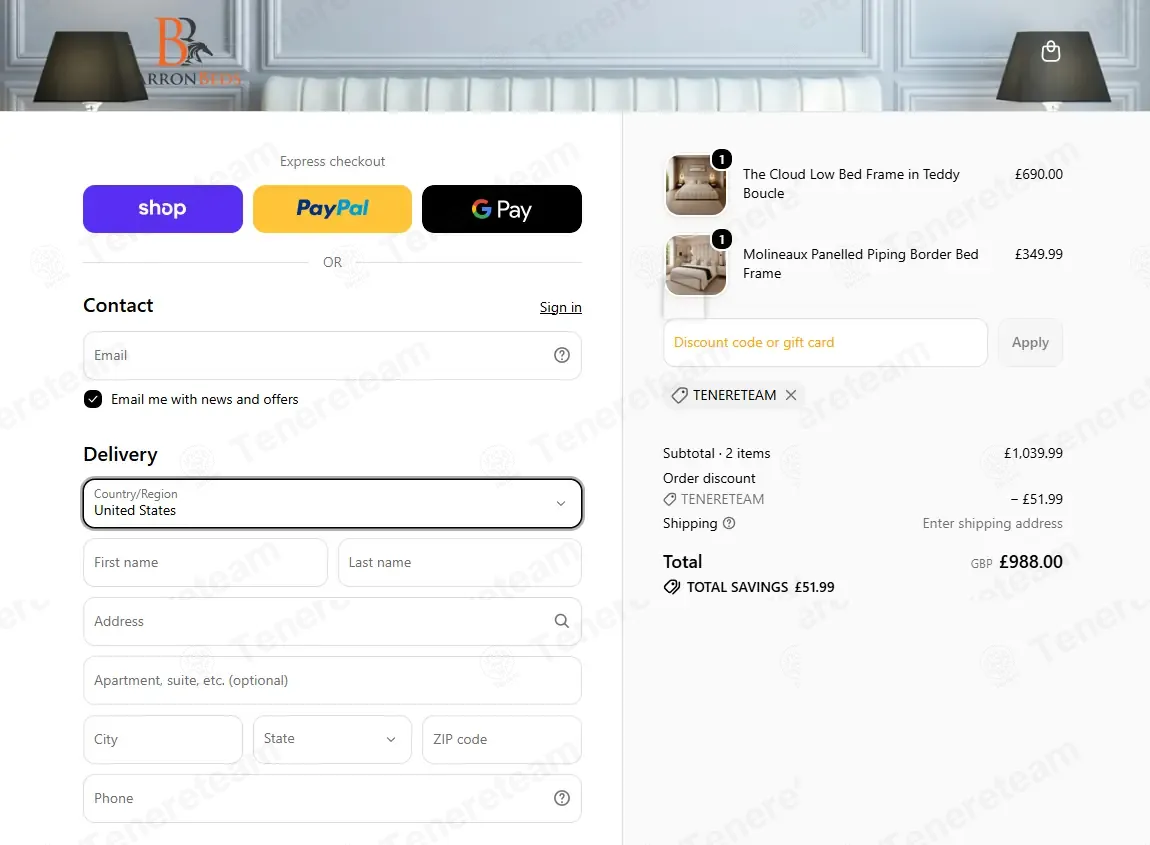Click the Sign in link

(560, 307)
